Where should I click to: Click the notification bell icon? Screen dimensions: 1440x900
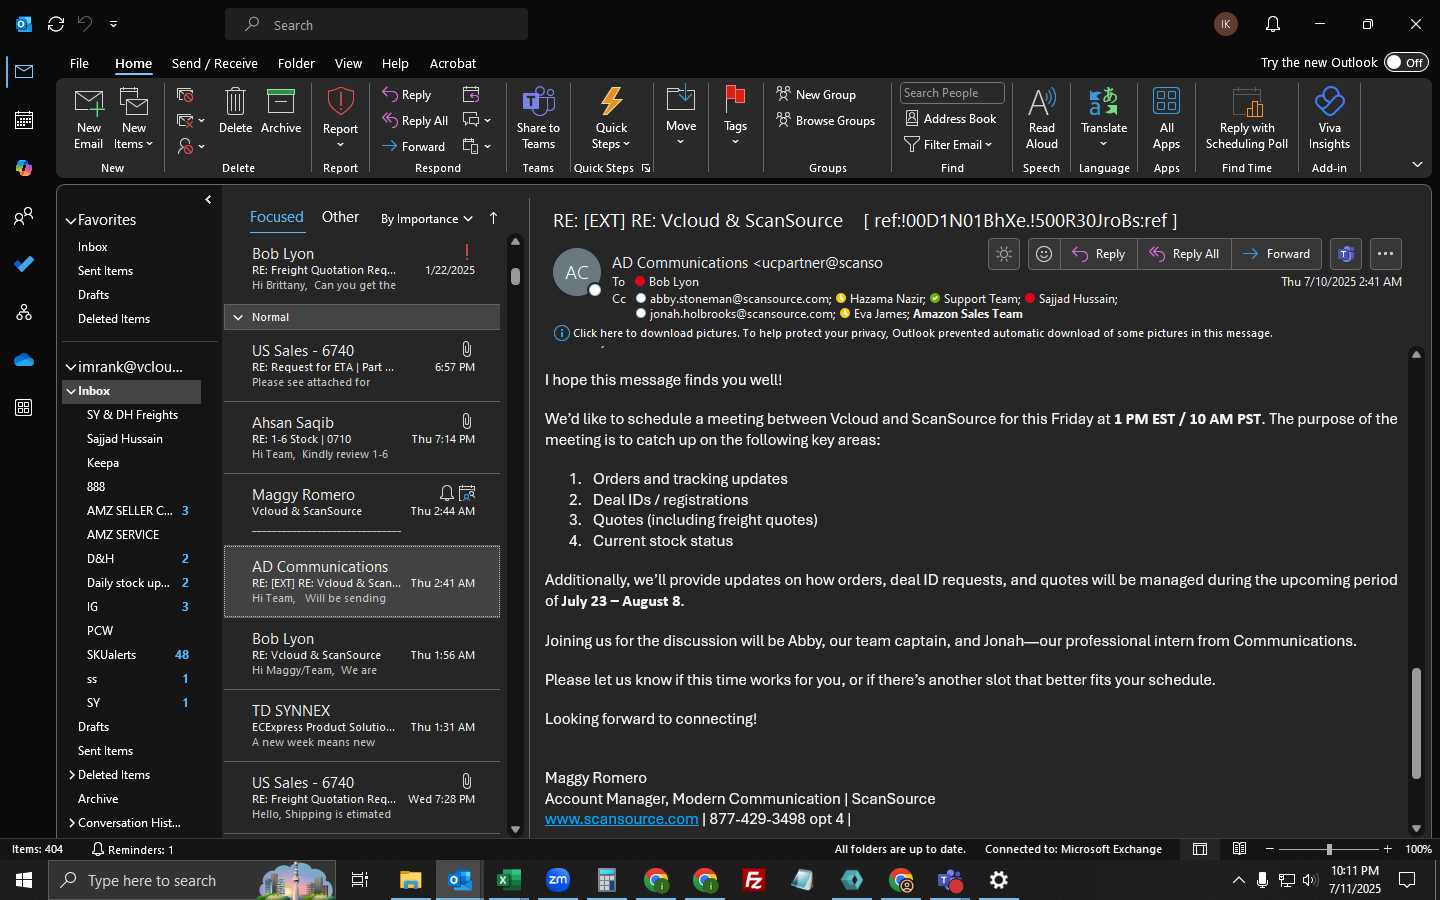1273,24
